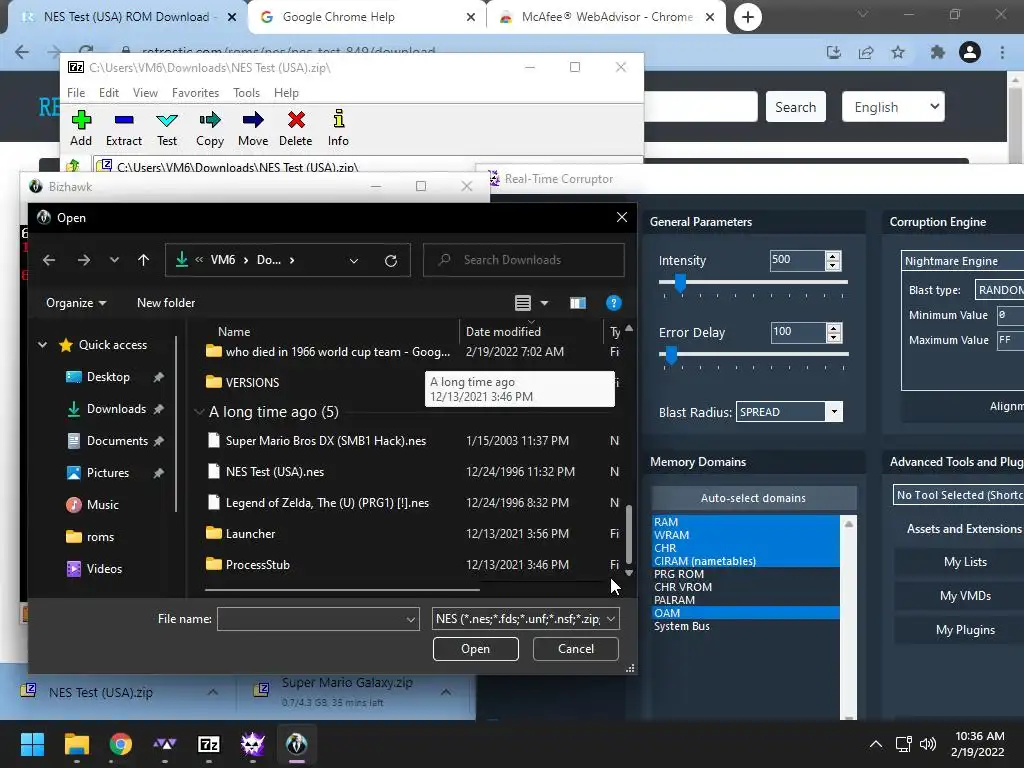Refresh the Downloads folder listing
Screen dimensions: 1024x768
coord(391,261)
